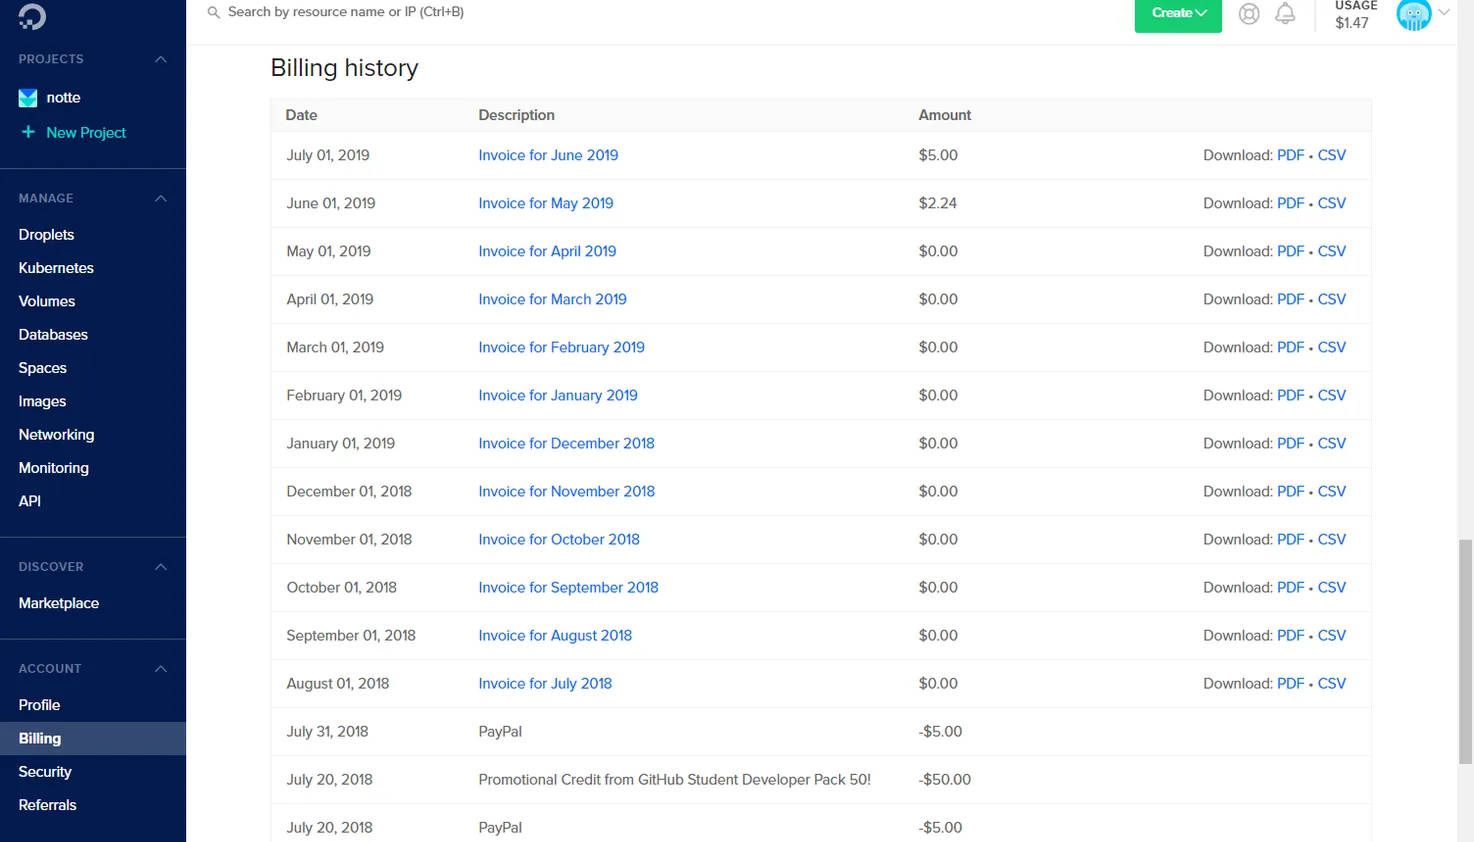Viewport: 1474px width, 842px height.
Task: Collapse the Projects section
Action: (x=160, y=59)
